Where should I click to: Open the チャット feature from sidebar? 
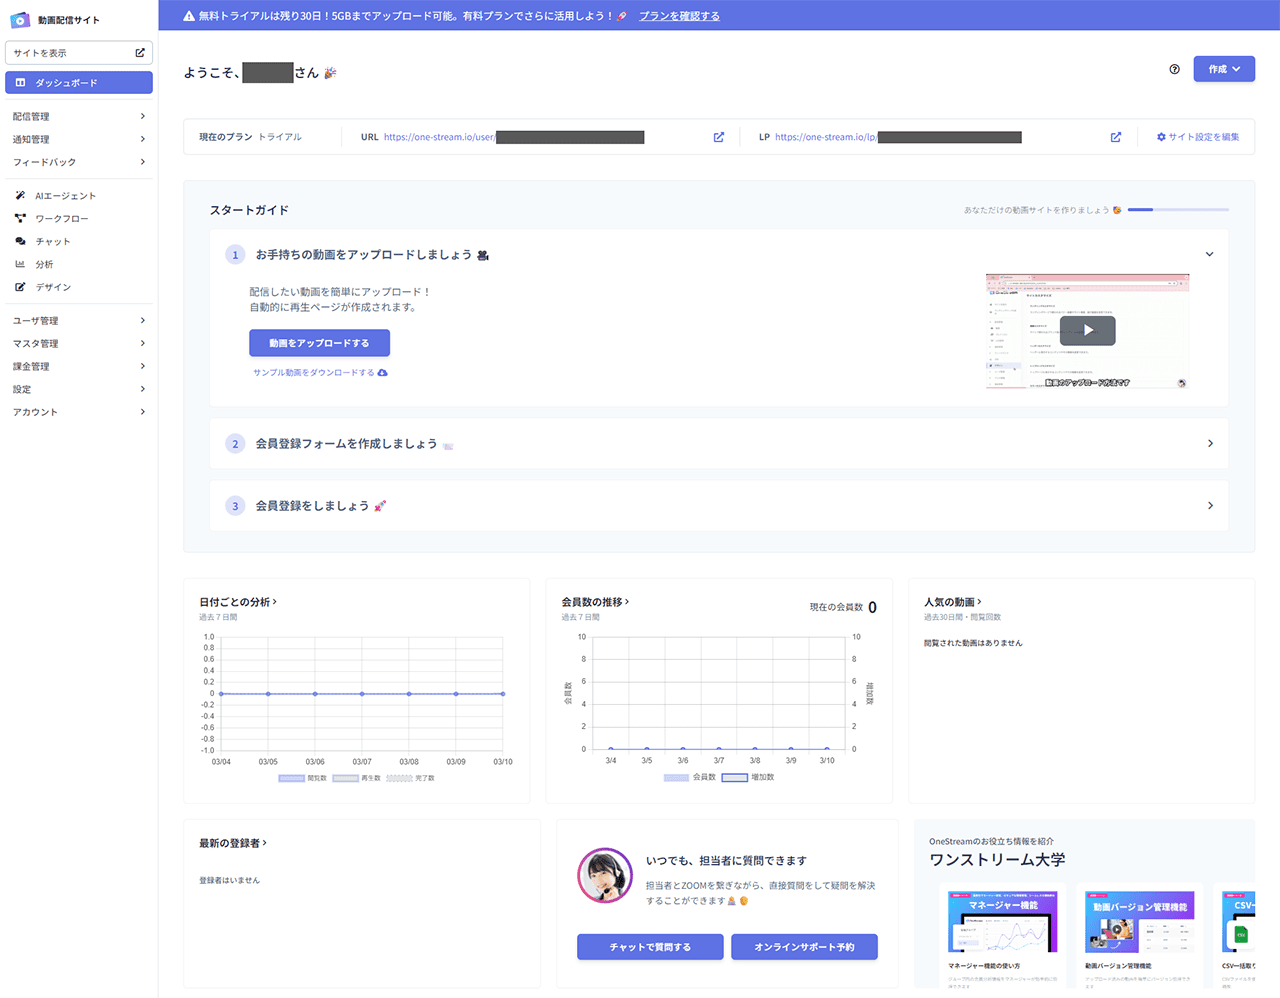[45, 241]
